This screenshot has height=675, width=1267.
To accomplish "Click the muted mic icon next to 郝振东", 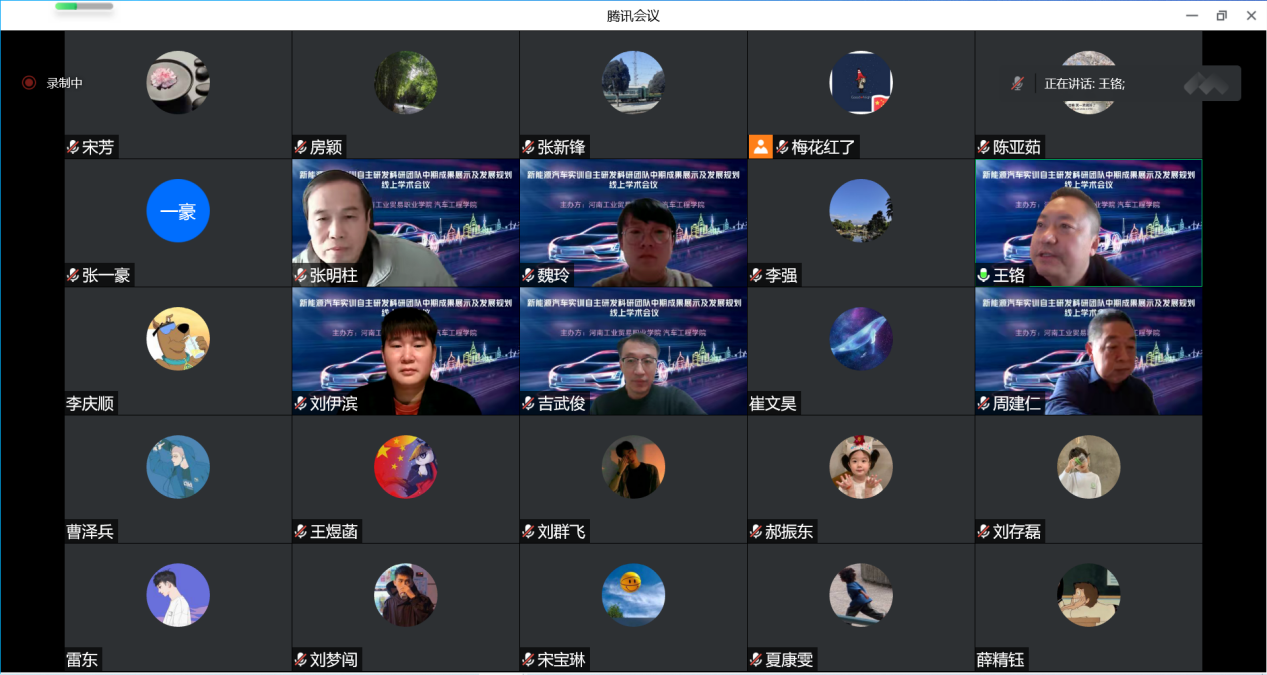I will click(756, 532).
